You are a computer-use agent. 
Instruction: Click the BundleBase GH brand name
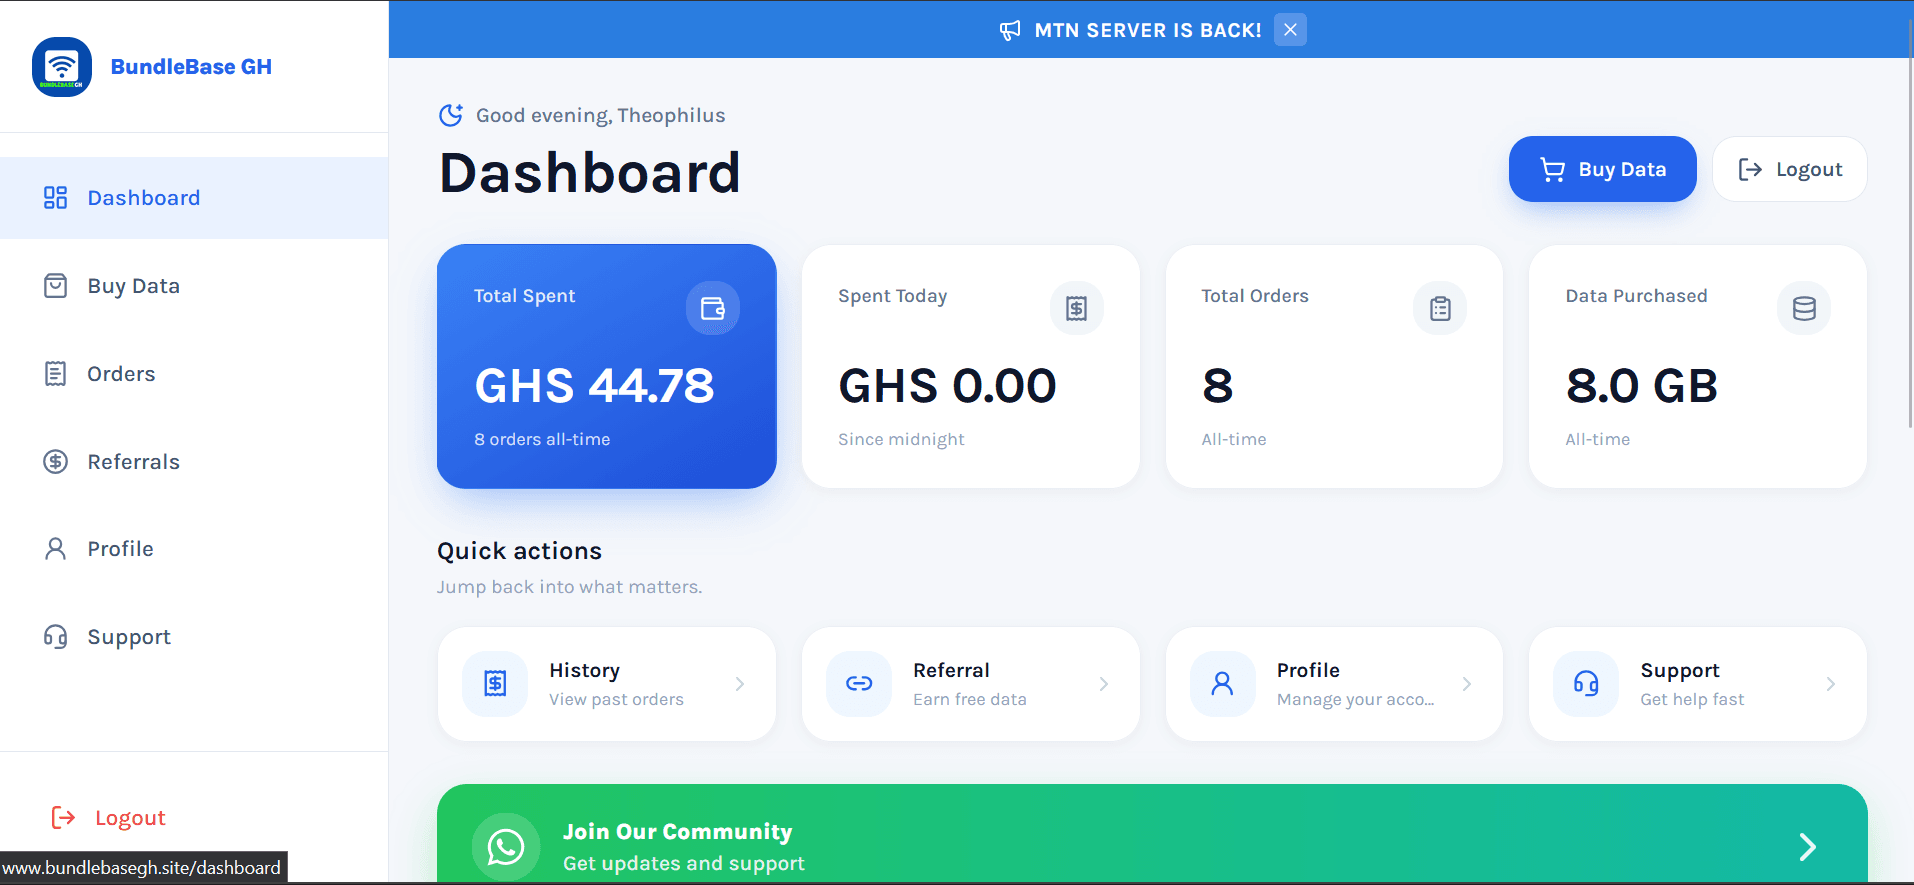191,67
